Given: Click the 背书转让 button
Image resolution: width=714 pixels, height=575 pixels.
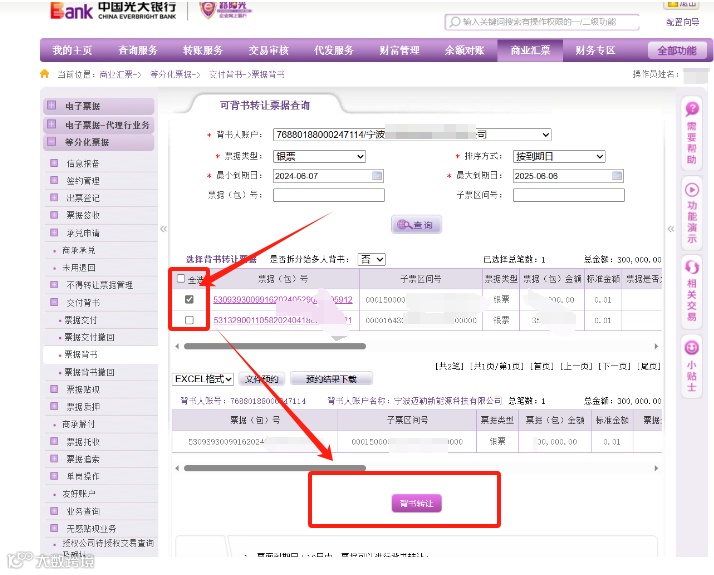Looking at the screenshot, I should [x=417, y=504].
